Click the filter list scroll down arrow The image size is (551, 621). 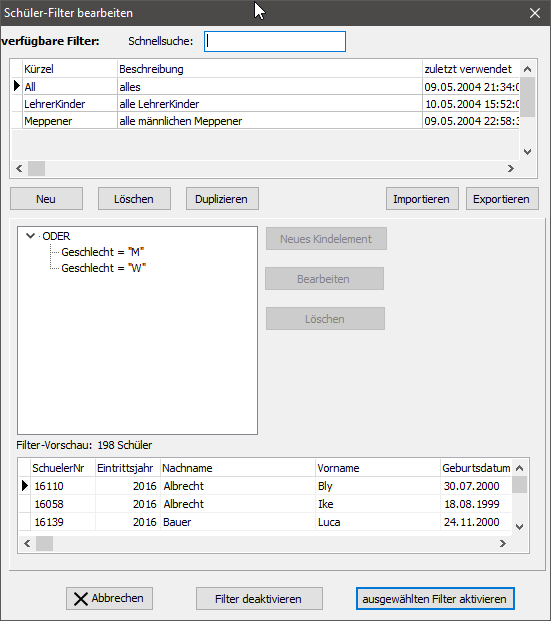[527, 152]
